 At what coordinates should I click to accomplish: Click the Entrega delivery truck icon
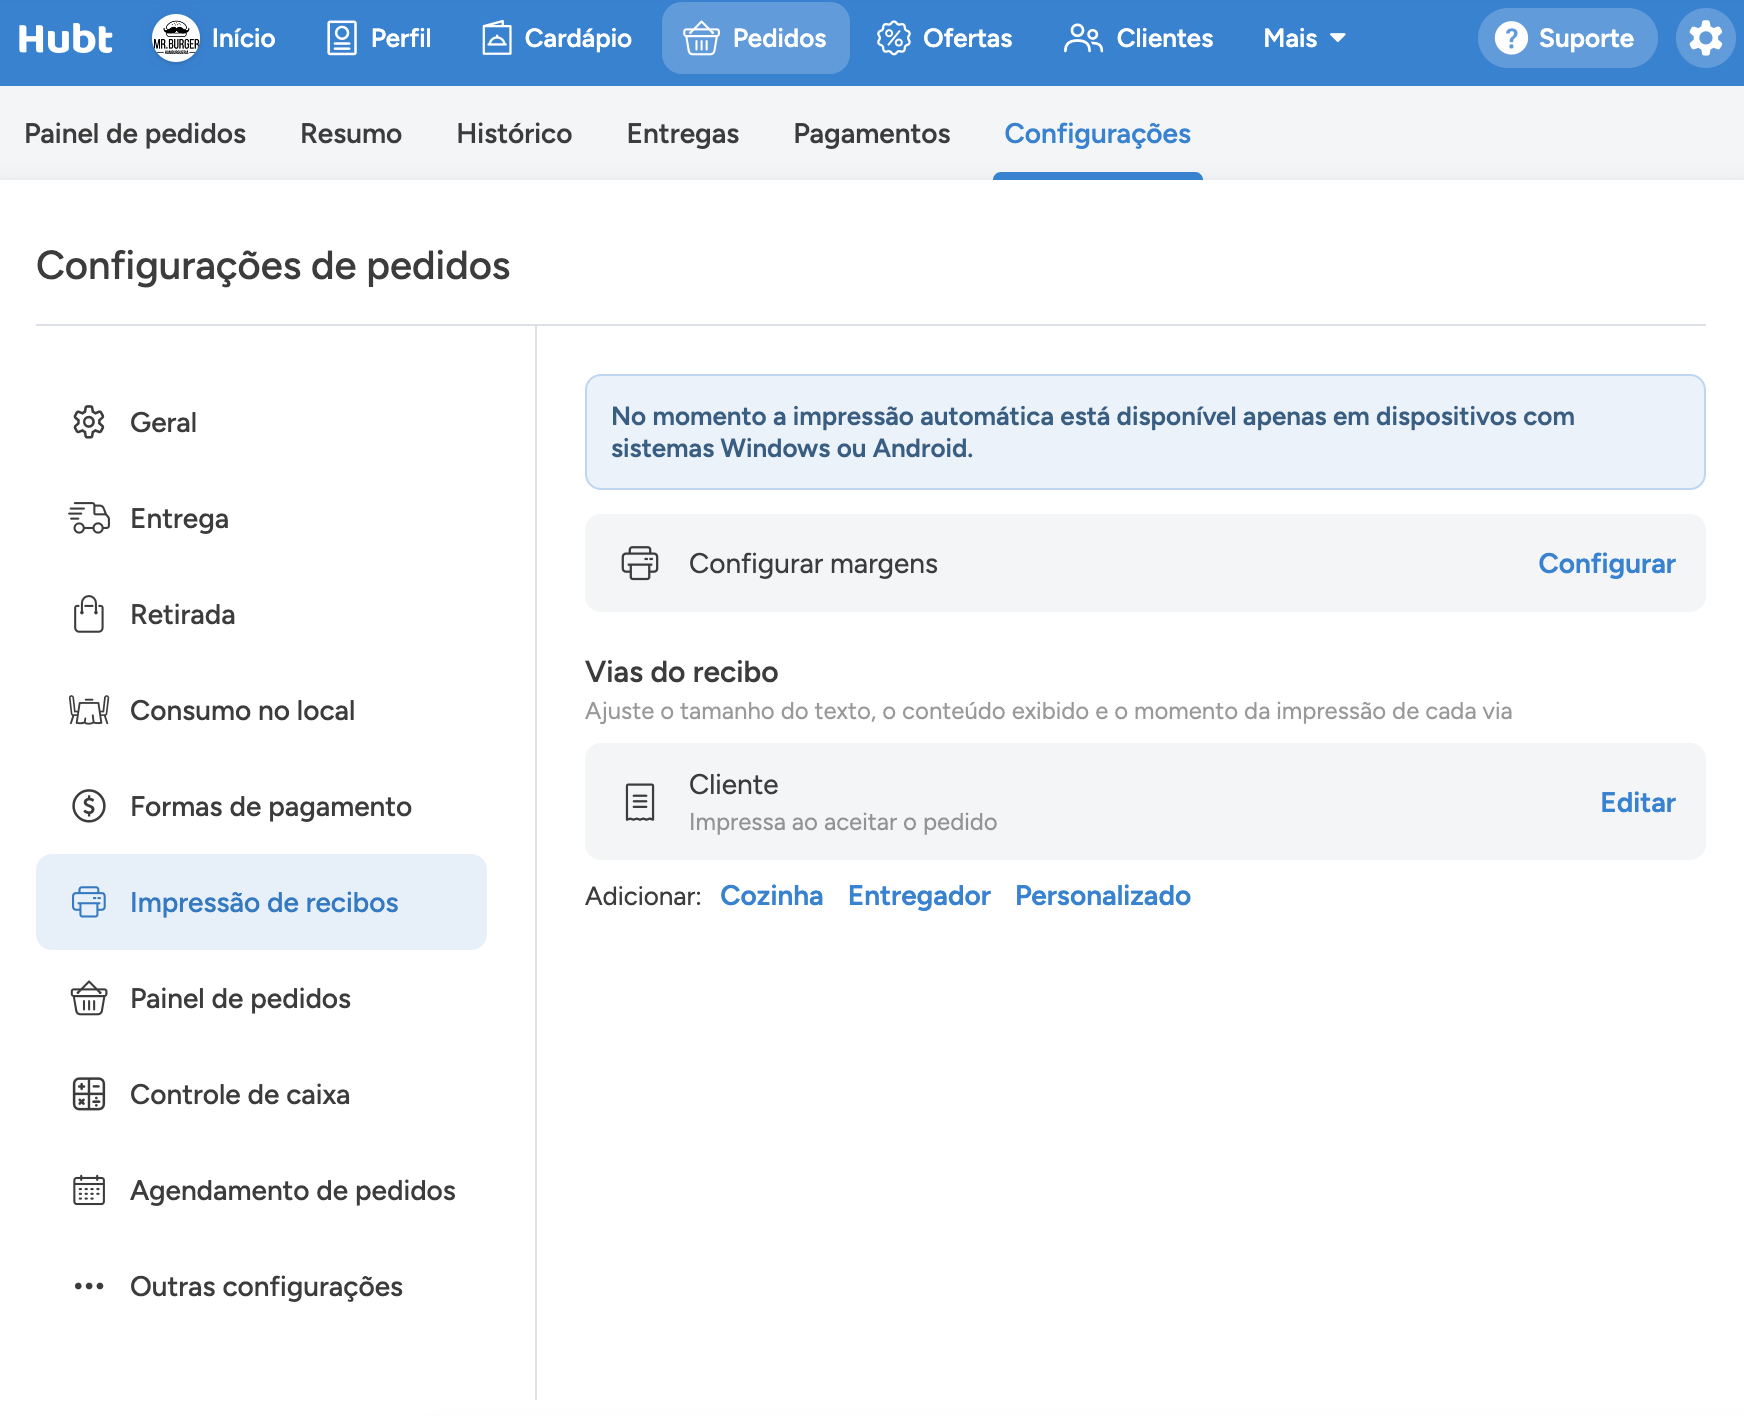[x=89, y=518]
